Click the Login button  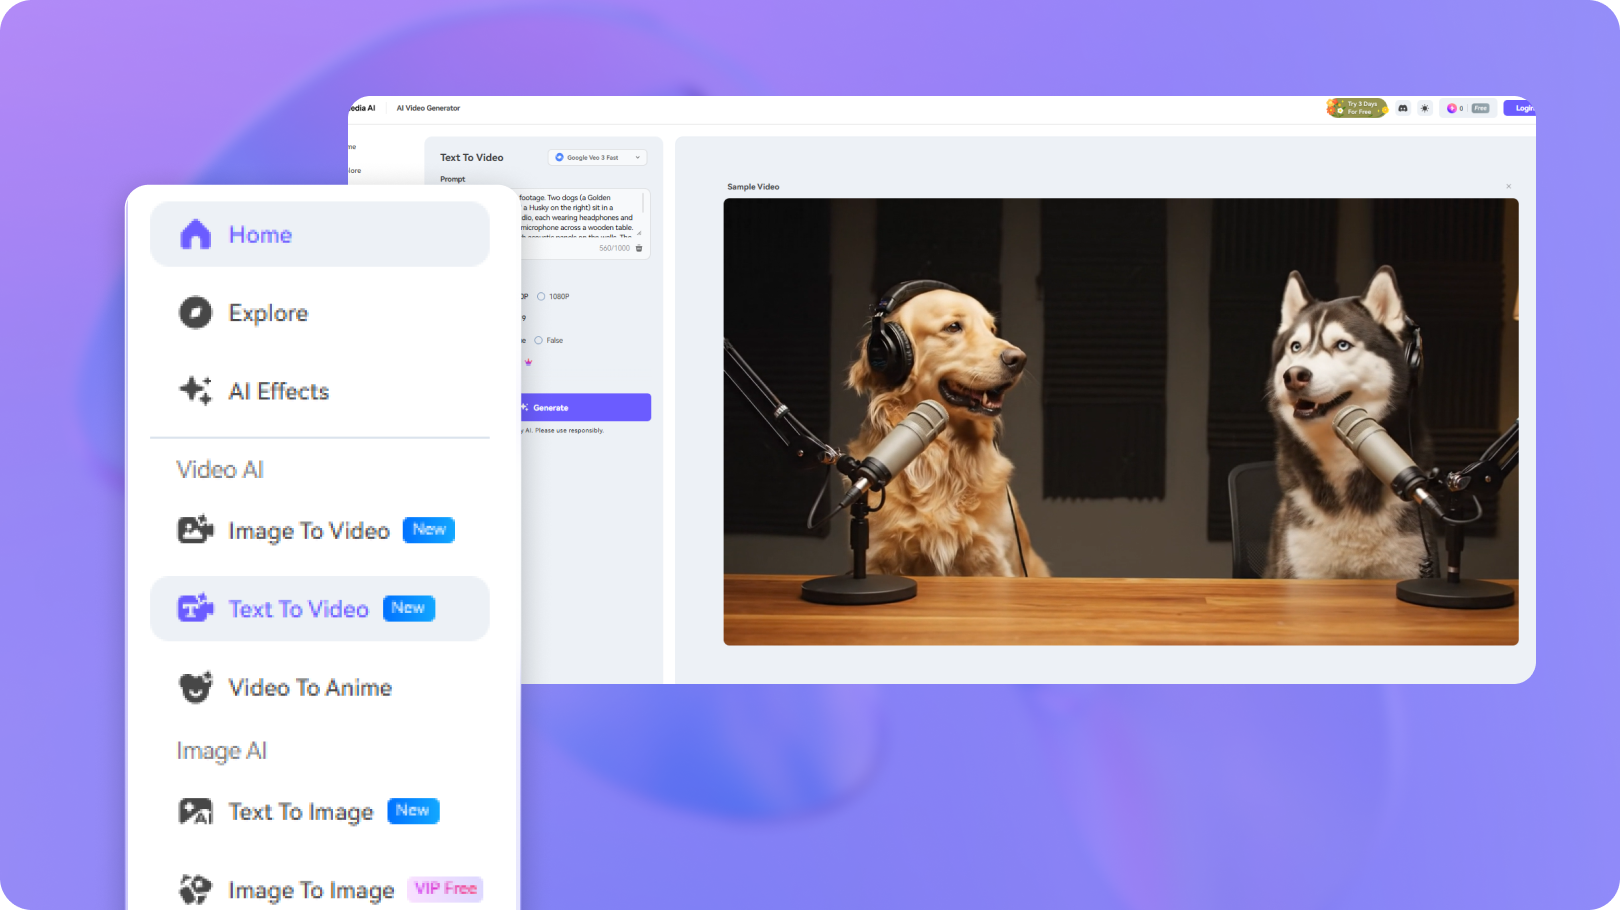(1520, 108)
